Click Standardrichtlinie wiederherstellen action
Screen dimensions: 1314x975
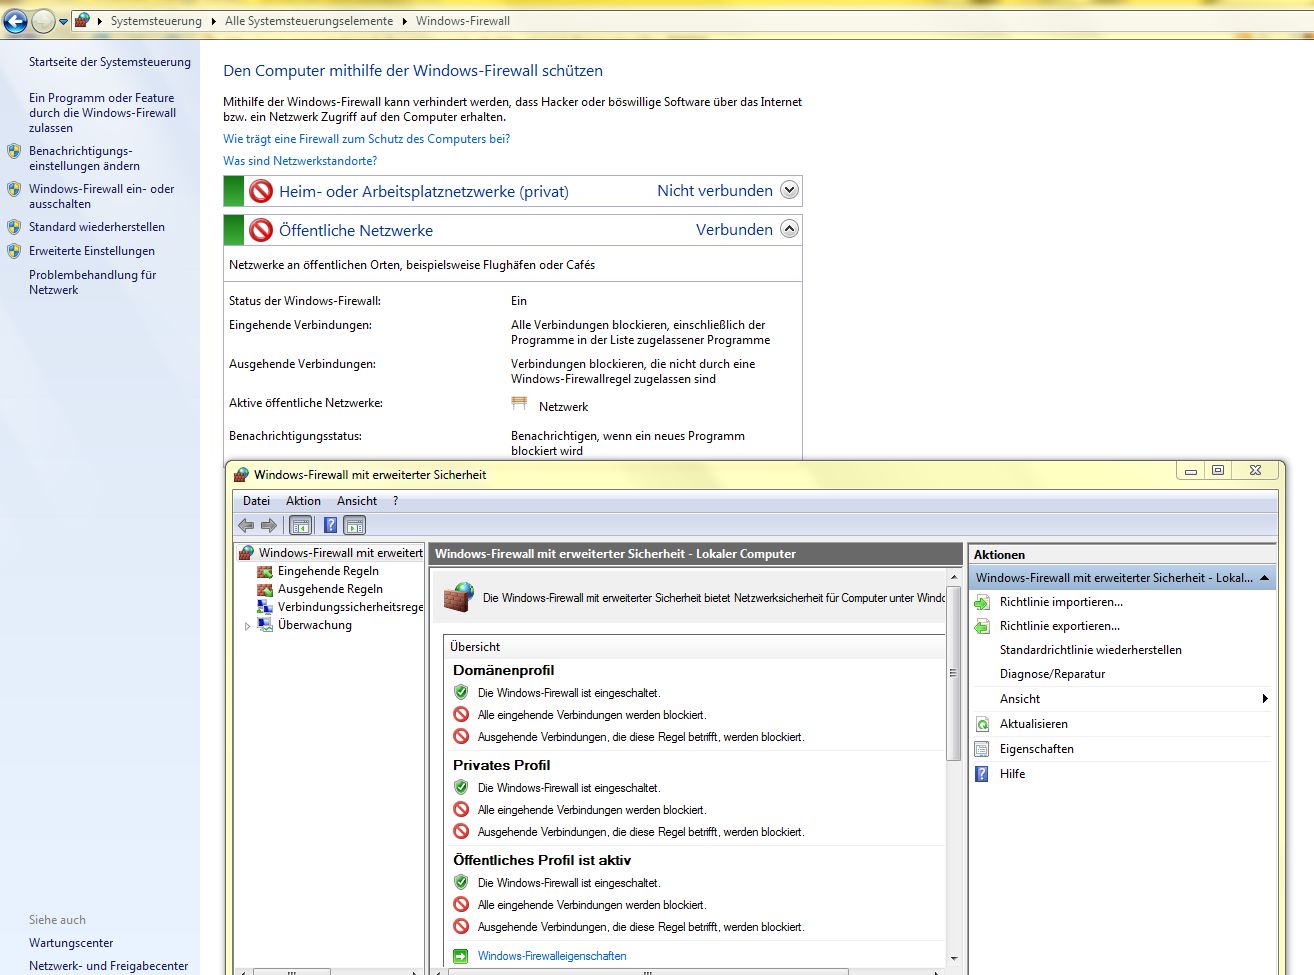1091,650
